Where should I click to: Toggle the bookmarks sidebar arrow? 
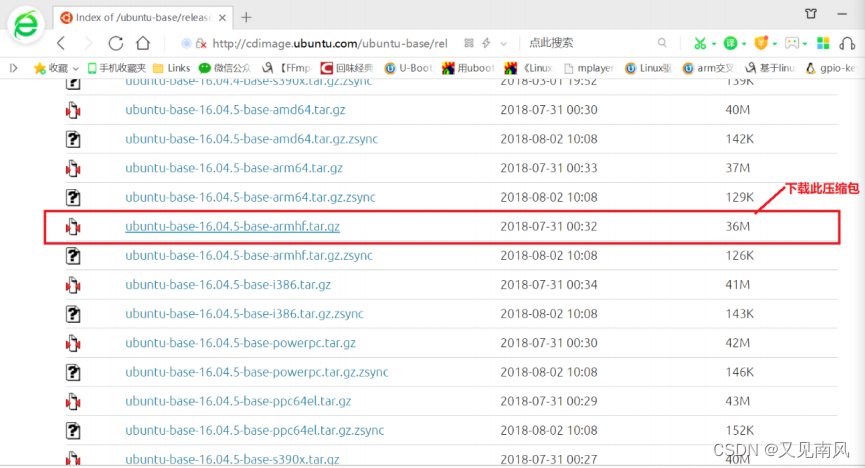point(14,68)
